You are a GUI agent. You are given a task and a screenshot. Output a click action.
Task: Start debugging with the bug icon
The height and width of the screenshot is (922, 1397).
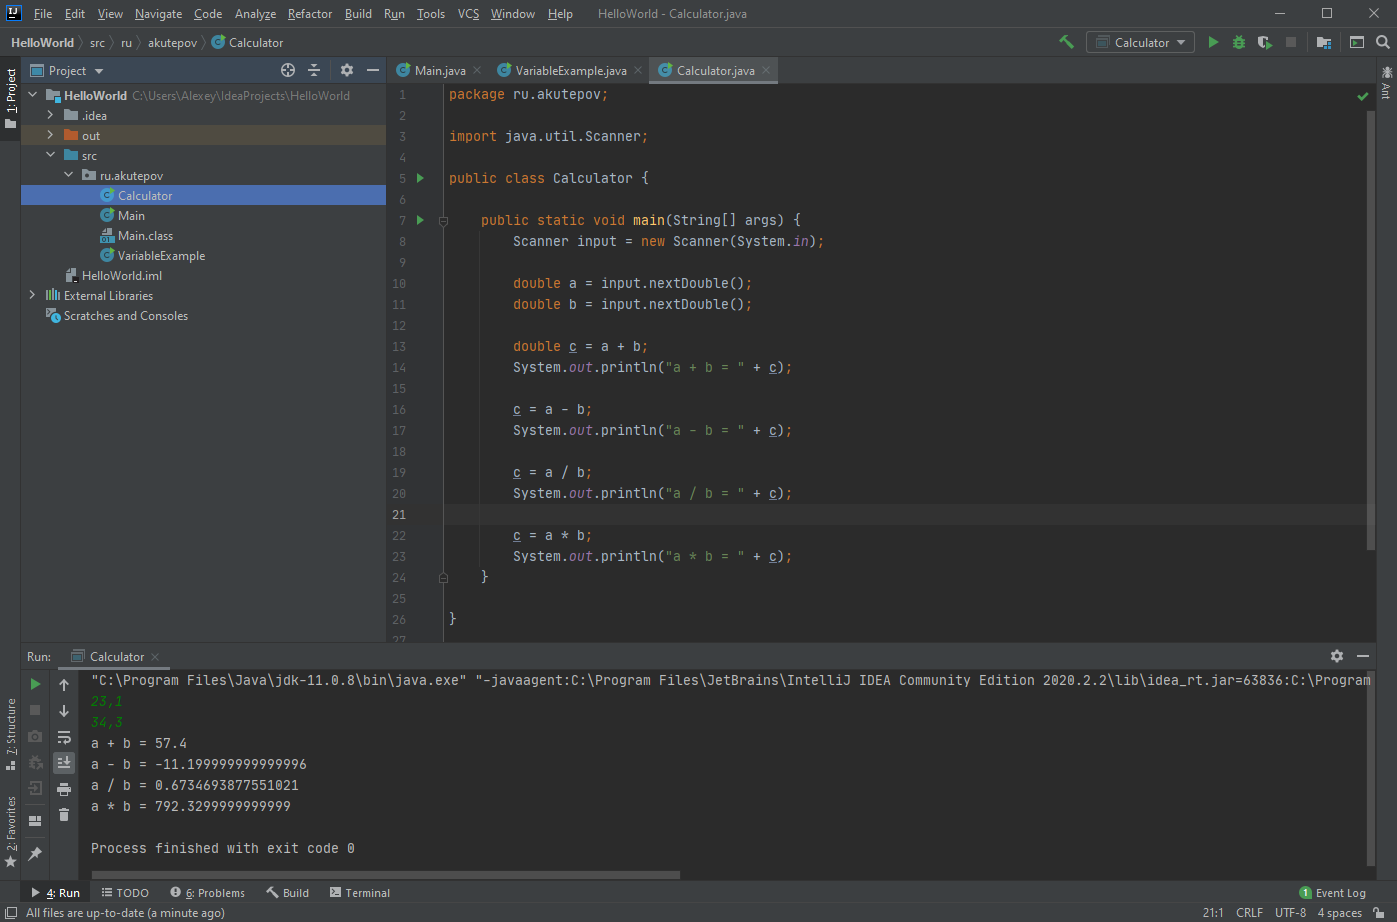(x=1239, y=42)
